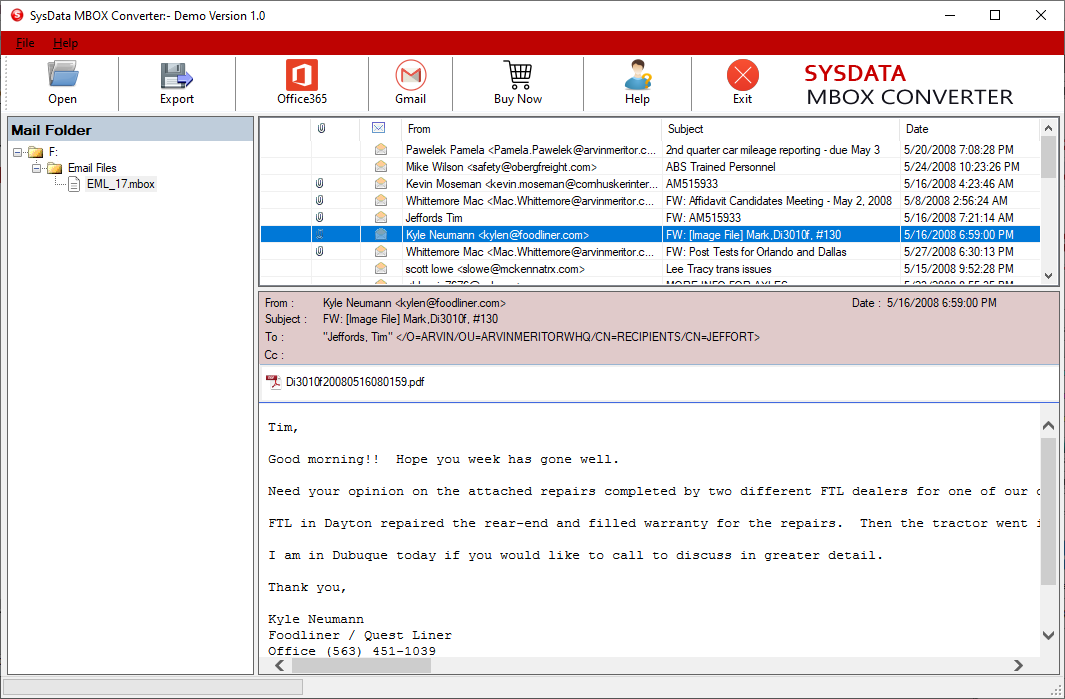
Task: Sort by attachment paperclip column header
Action: [321, 128]
